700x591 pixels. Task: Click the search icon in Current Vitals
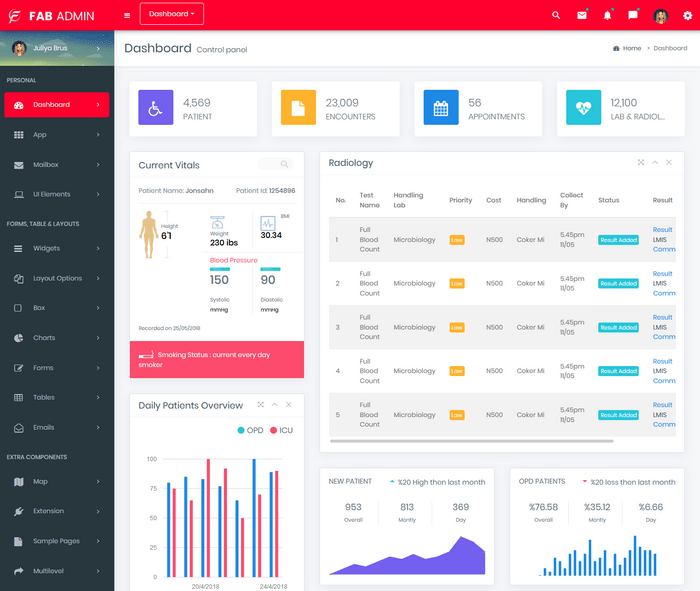(284, 164)
